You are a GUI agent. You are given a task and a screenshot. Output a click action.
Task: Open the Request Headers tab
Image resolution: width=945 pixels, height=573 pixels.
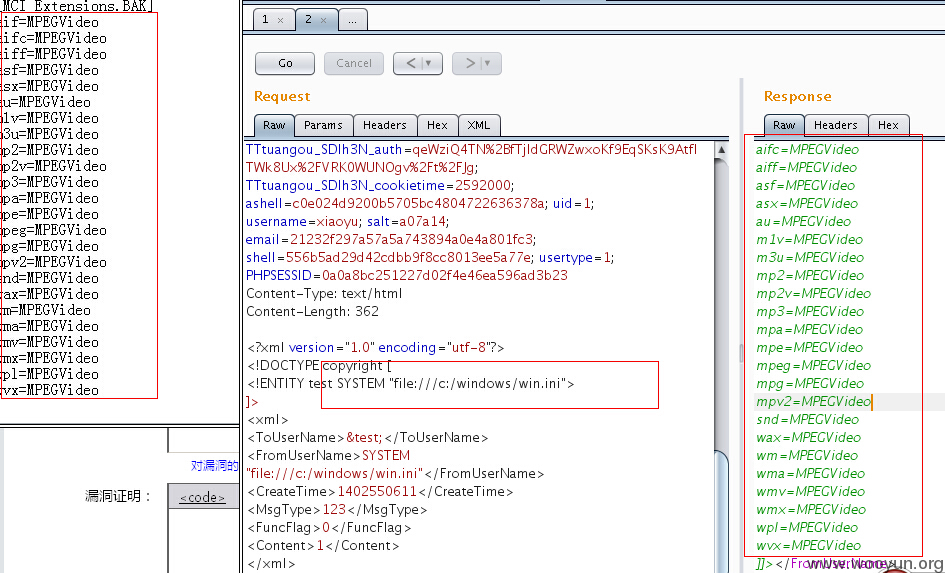[x=385, y=125]
